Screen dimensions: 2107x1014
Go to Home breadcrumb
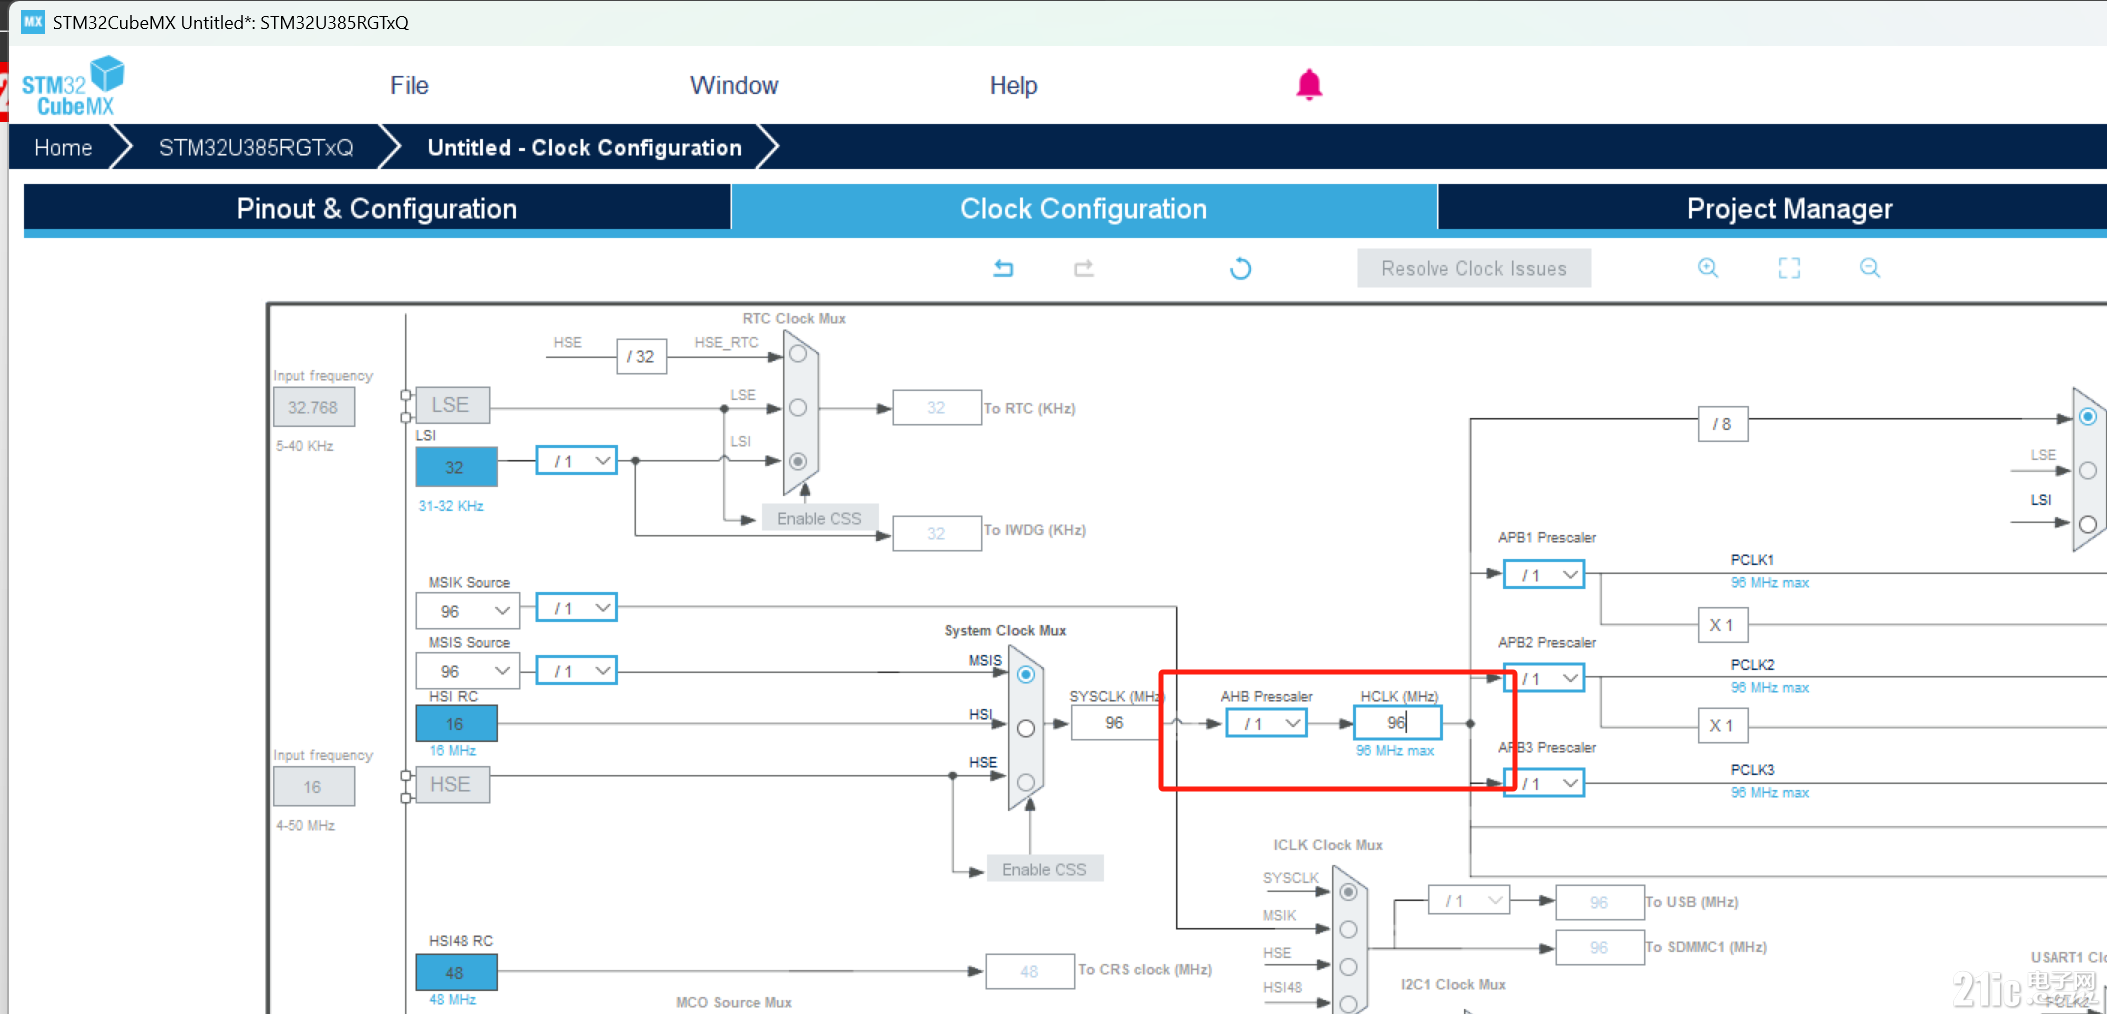click(x=63, y=148)
